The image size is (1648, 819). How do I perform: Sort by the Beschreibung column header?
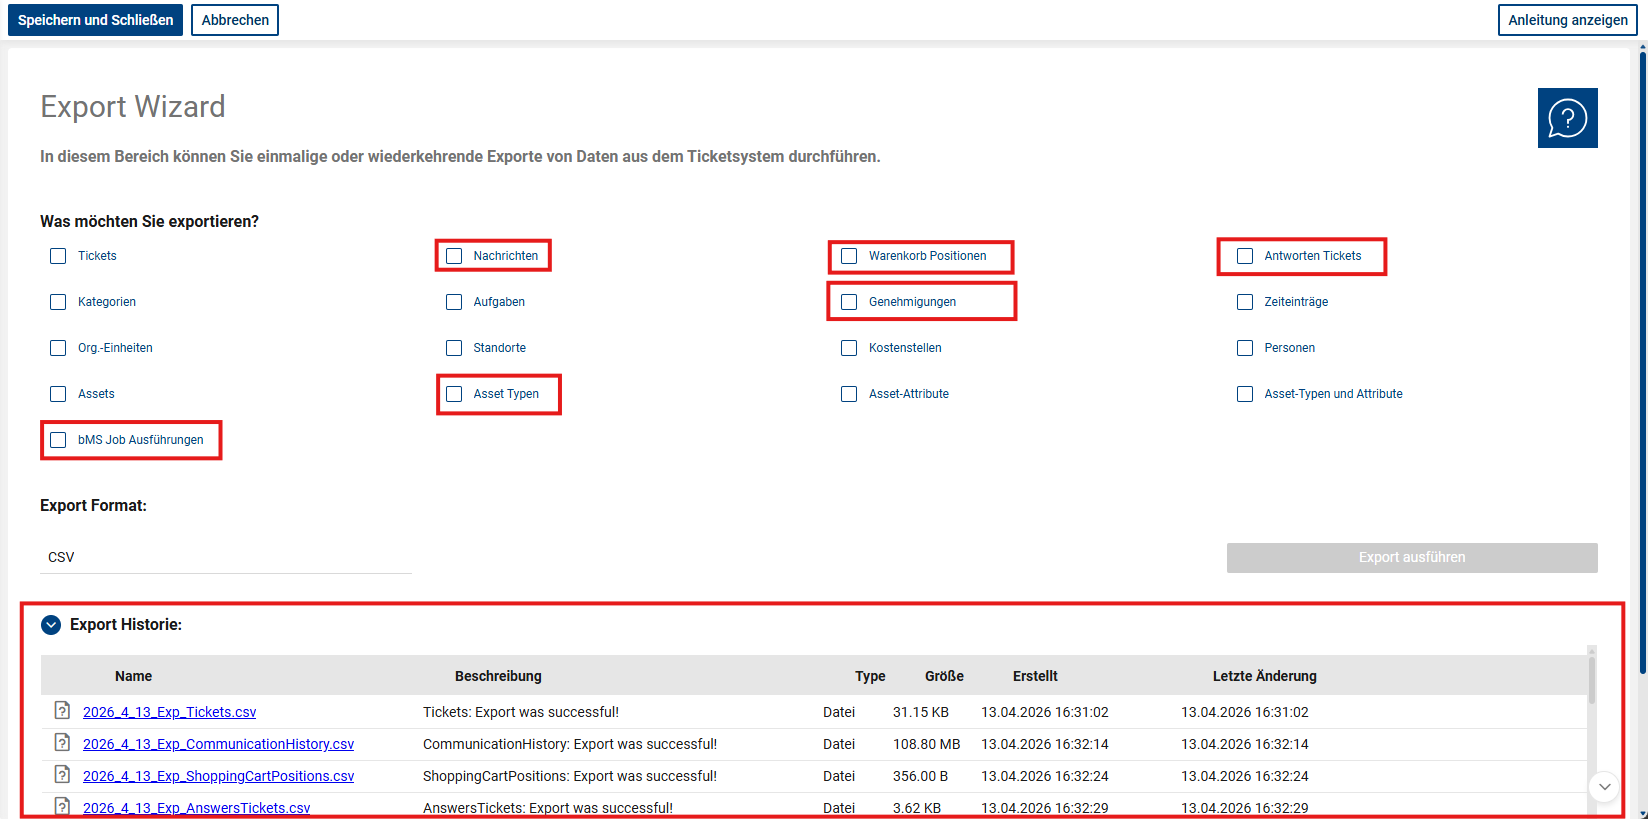coord(498,676)
